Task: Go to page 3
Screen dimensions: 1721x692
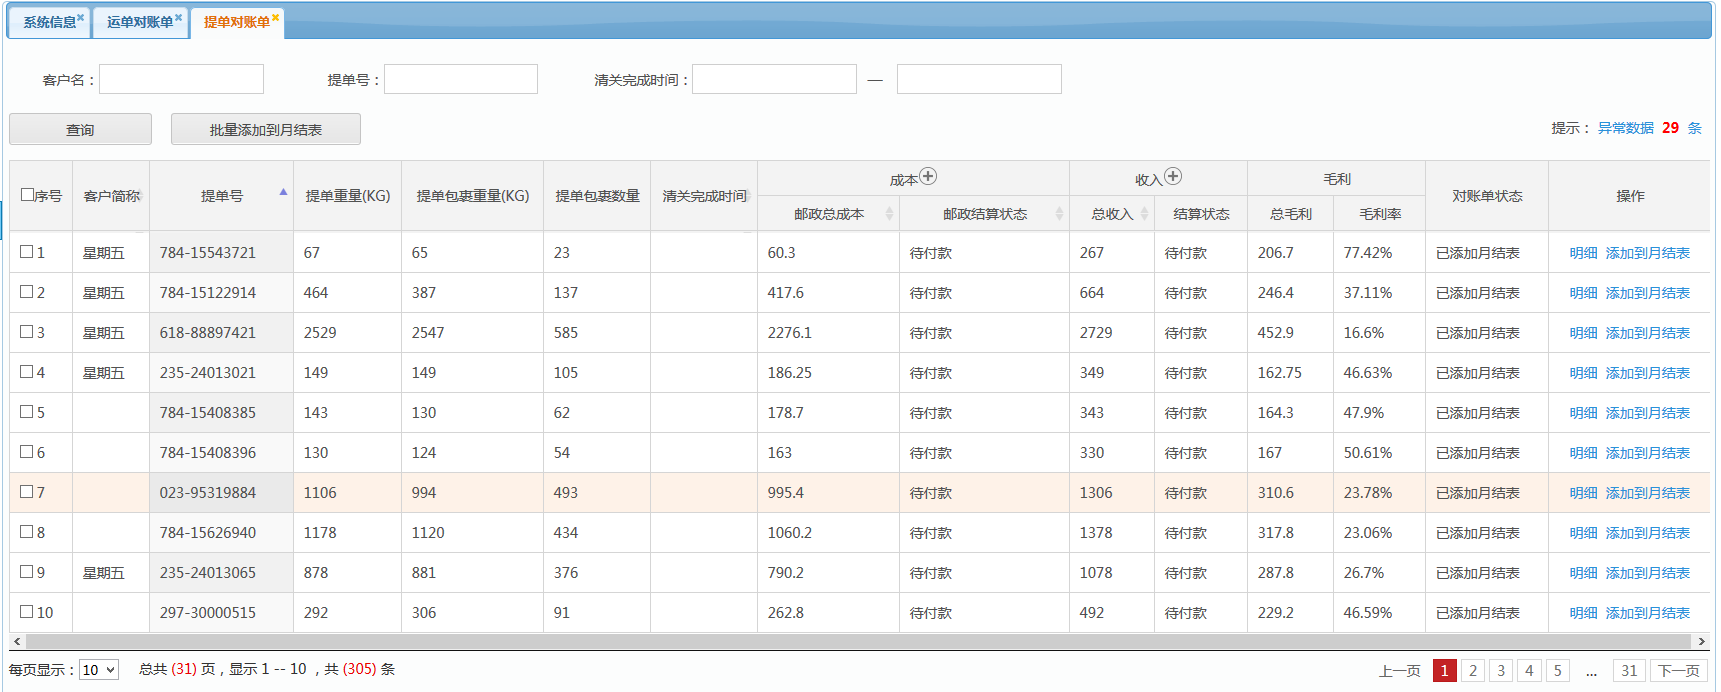Action: (x=1500, y=671)
